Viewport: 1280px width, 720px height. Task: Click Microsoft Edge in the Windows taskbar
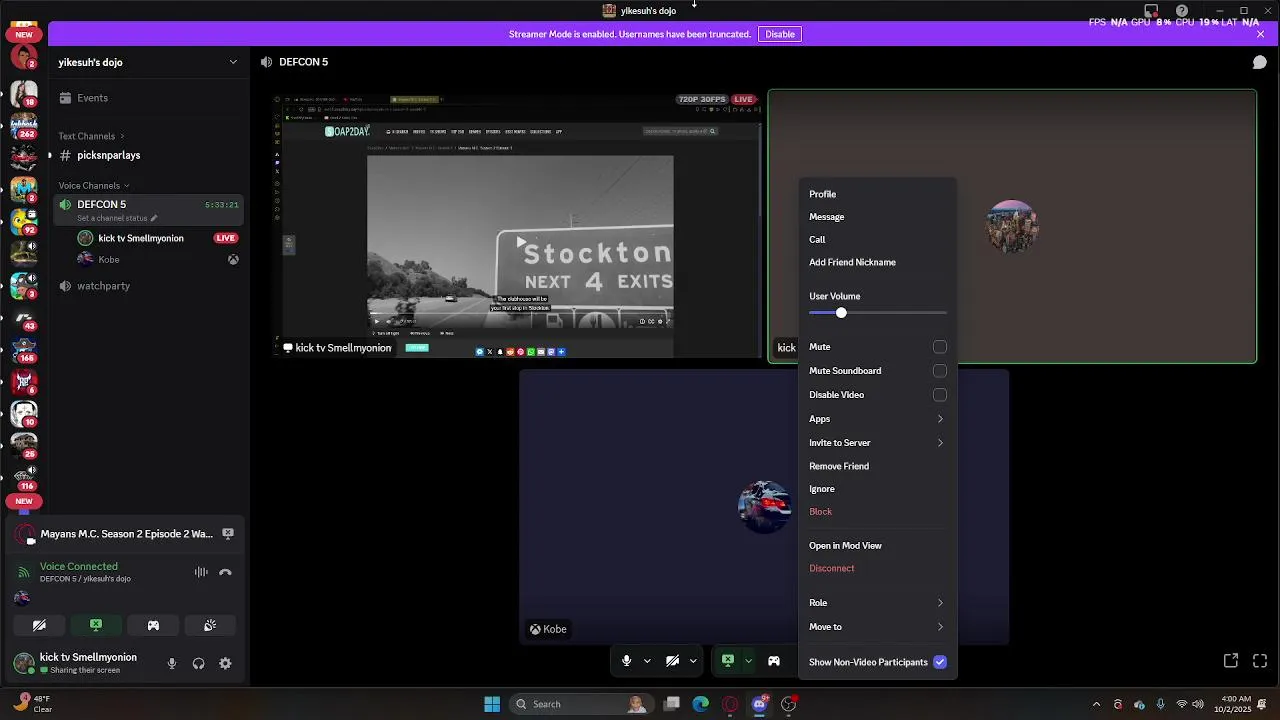tap(701, 704)
